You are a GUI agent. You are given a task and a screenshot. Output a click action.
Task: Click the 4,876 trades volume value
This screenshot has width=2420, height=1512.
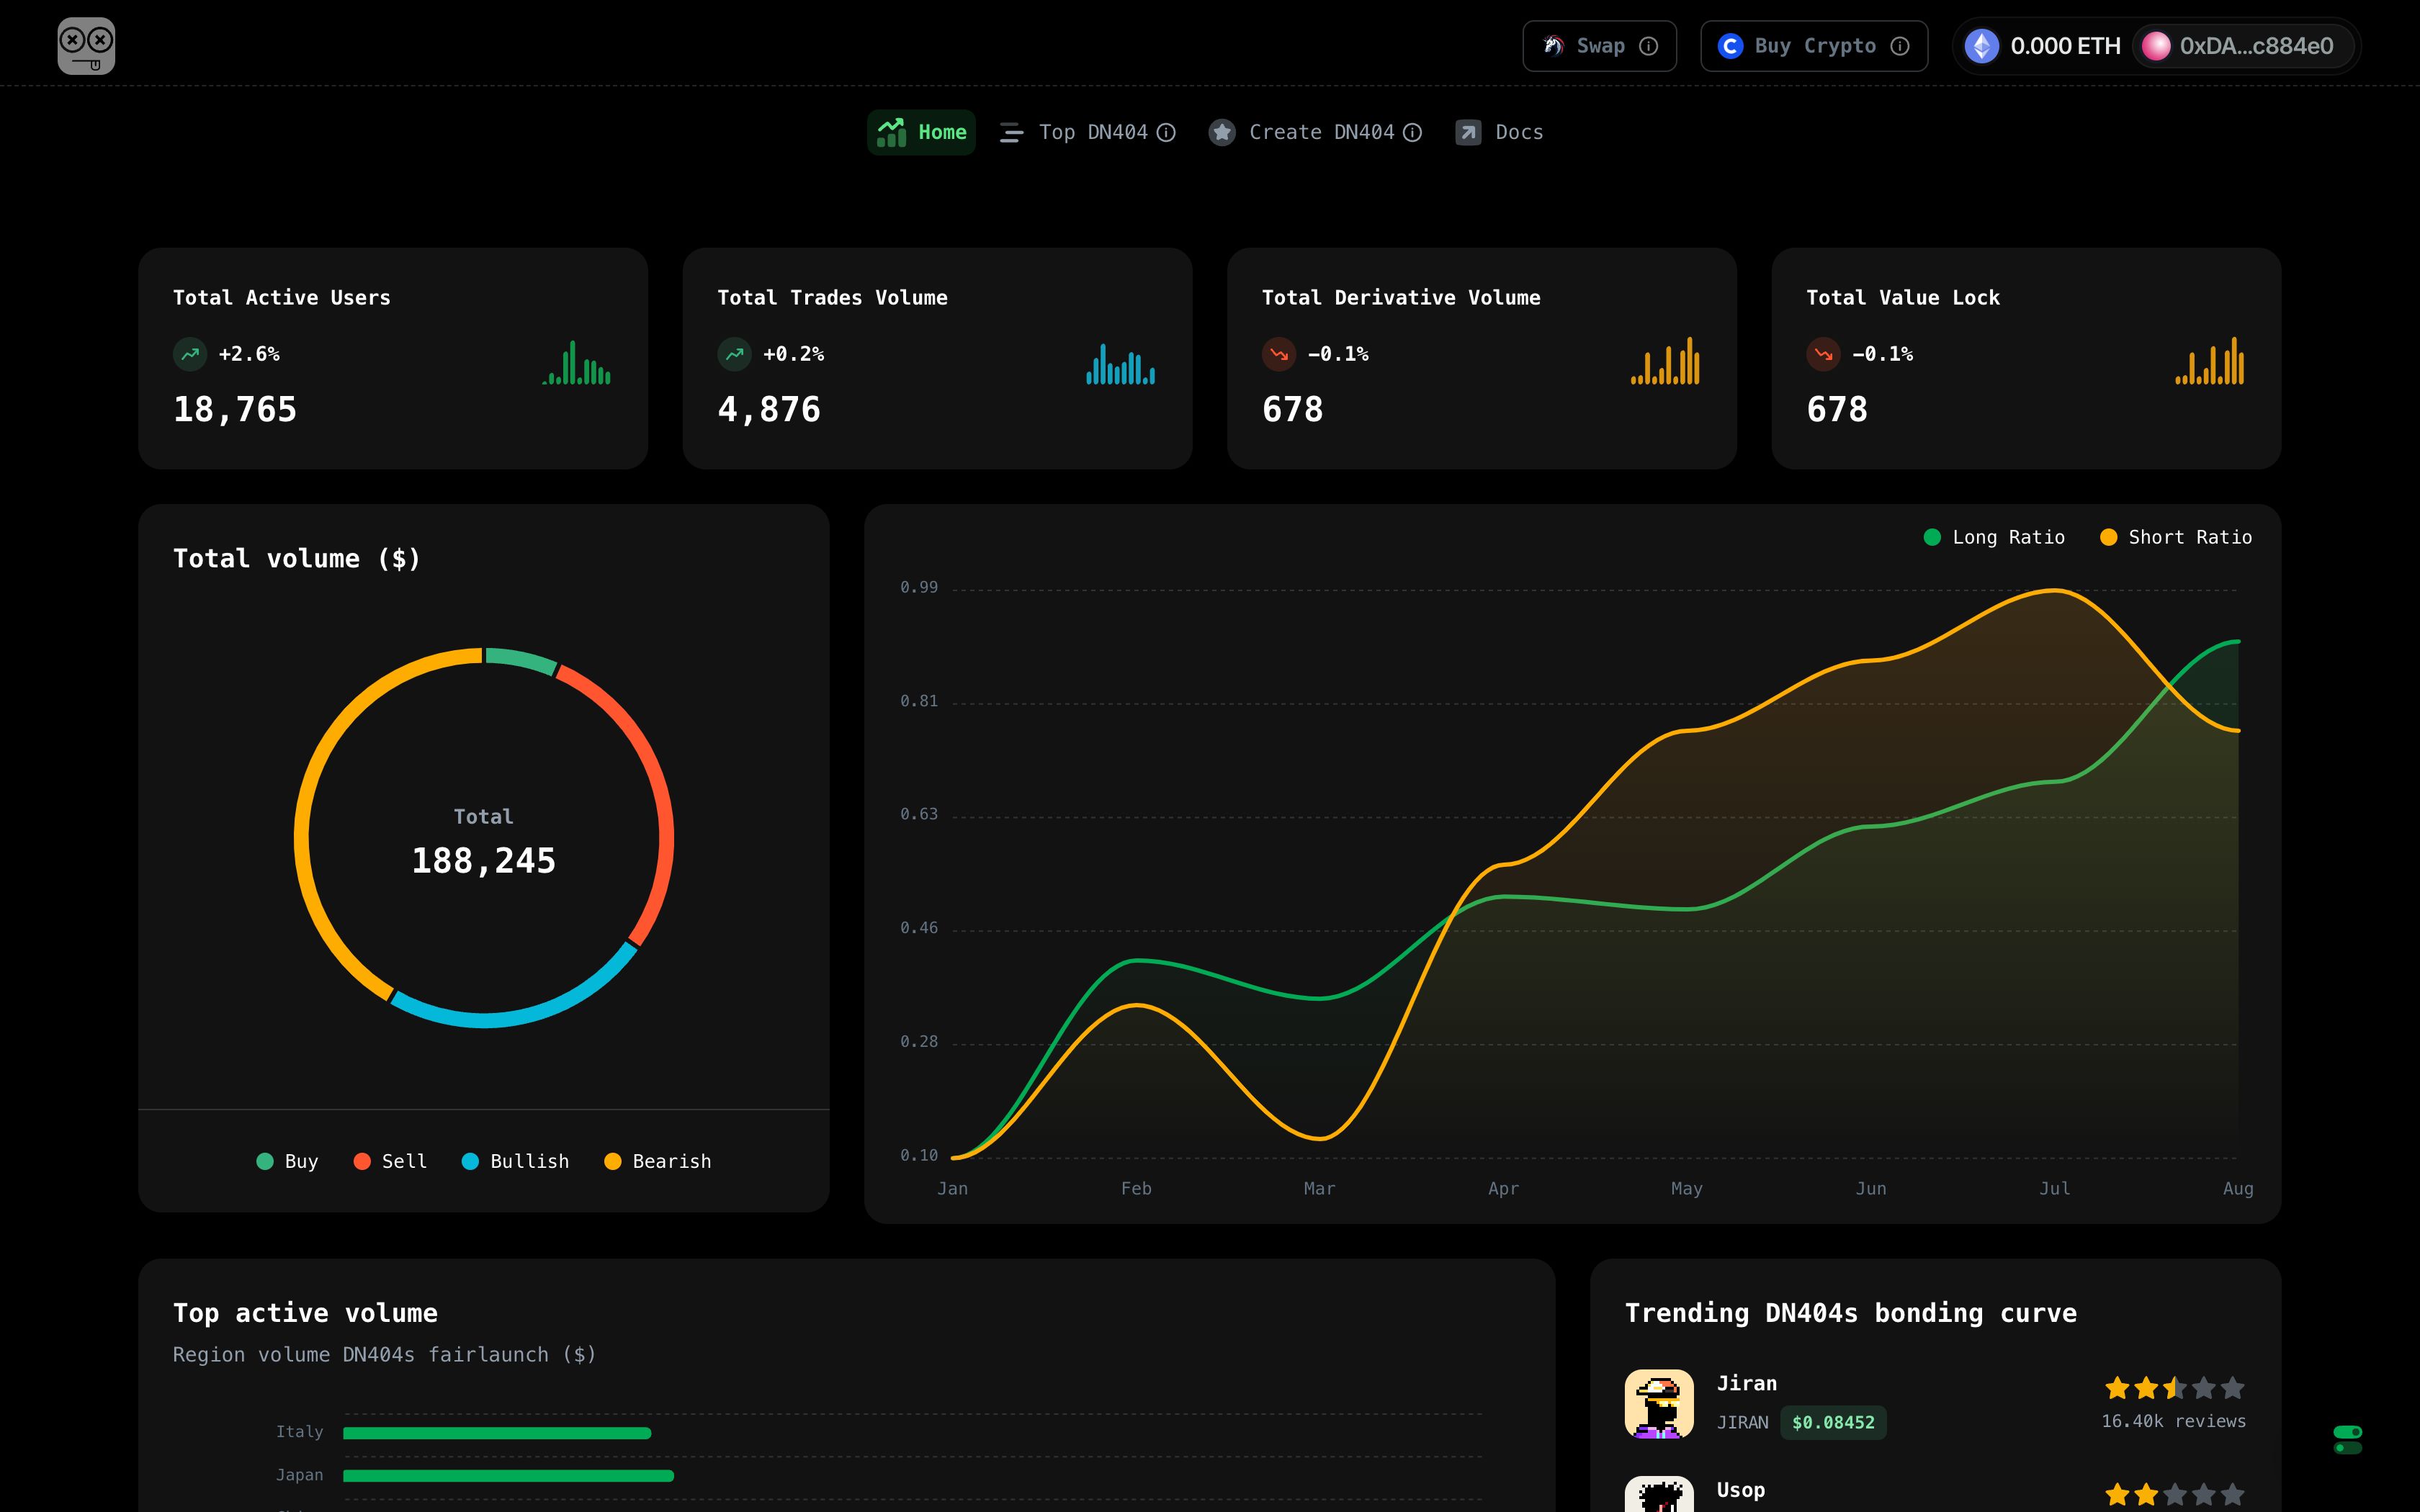(x=769, y=409)
